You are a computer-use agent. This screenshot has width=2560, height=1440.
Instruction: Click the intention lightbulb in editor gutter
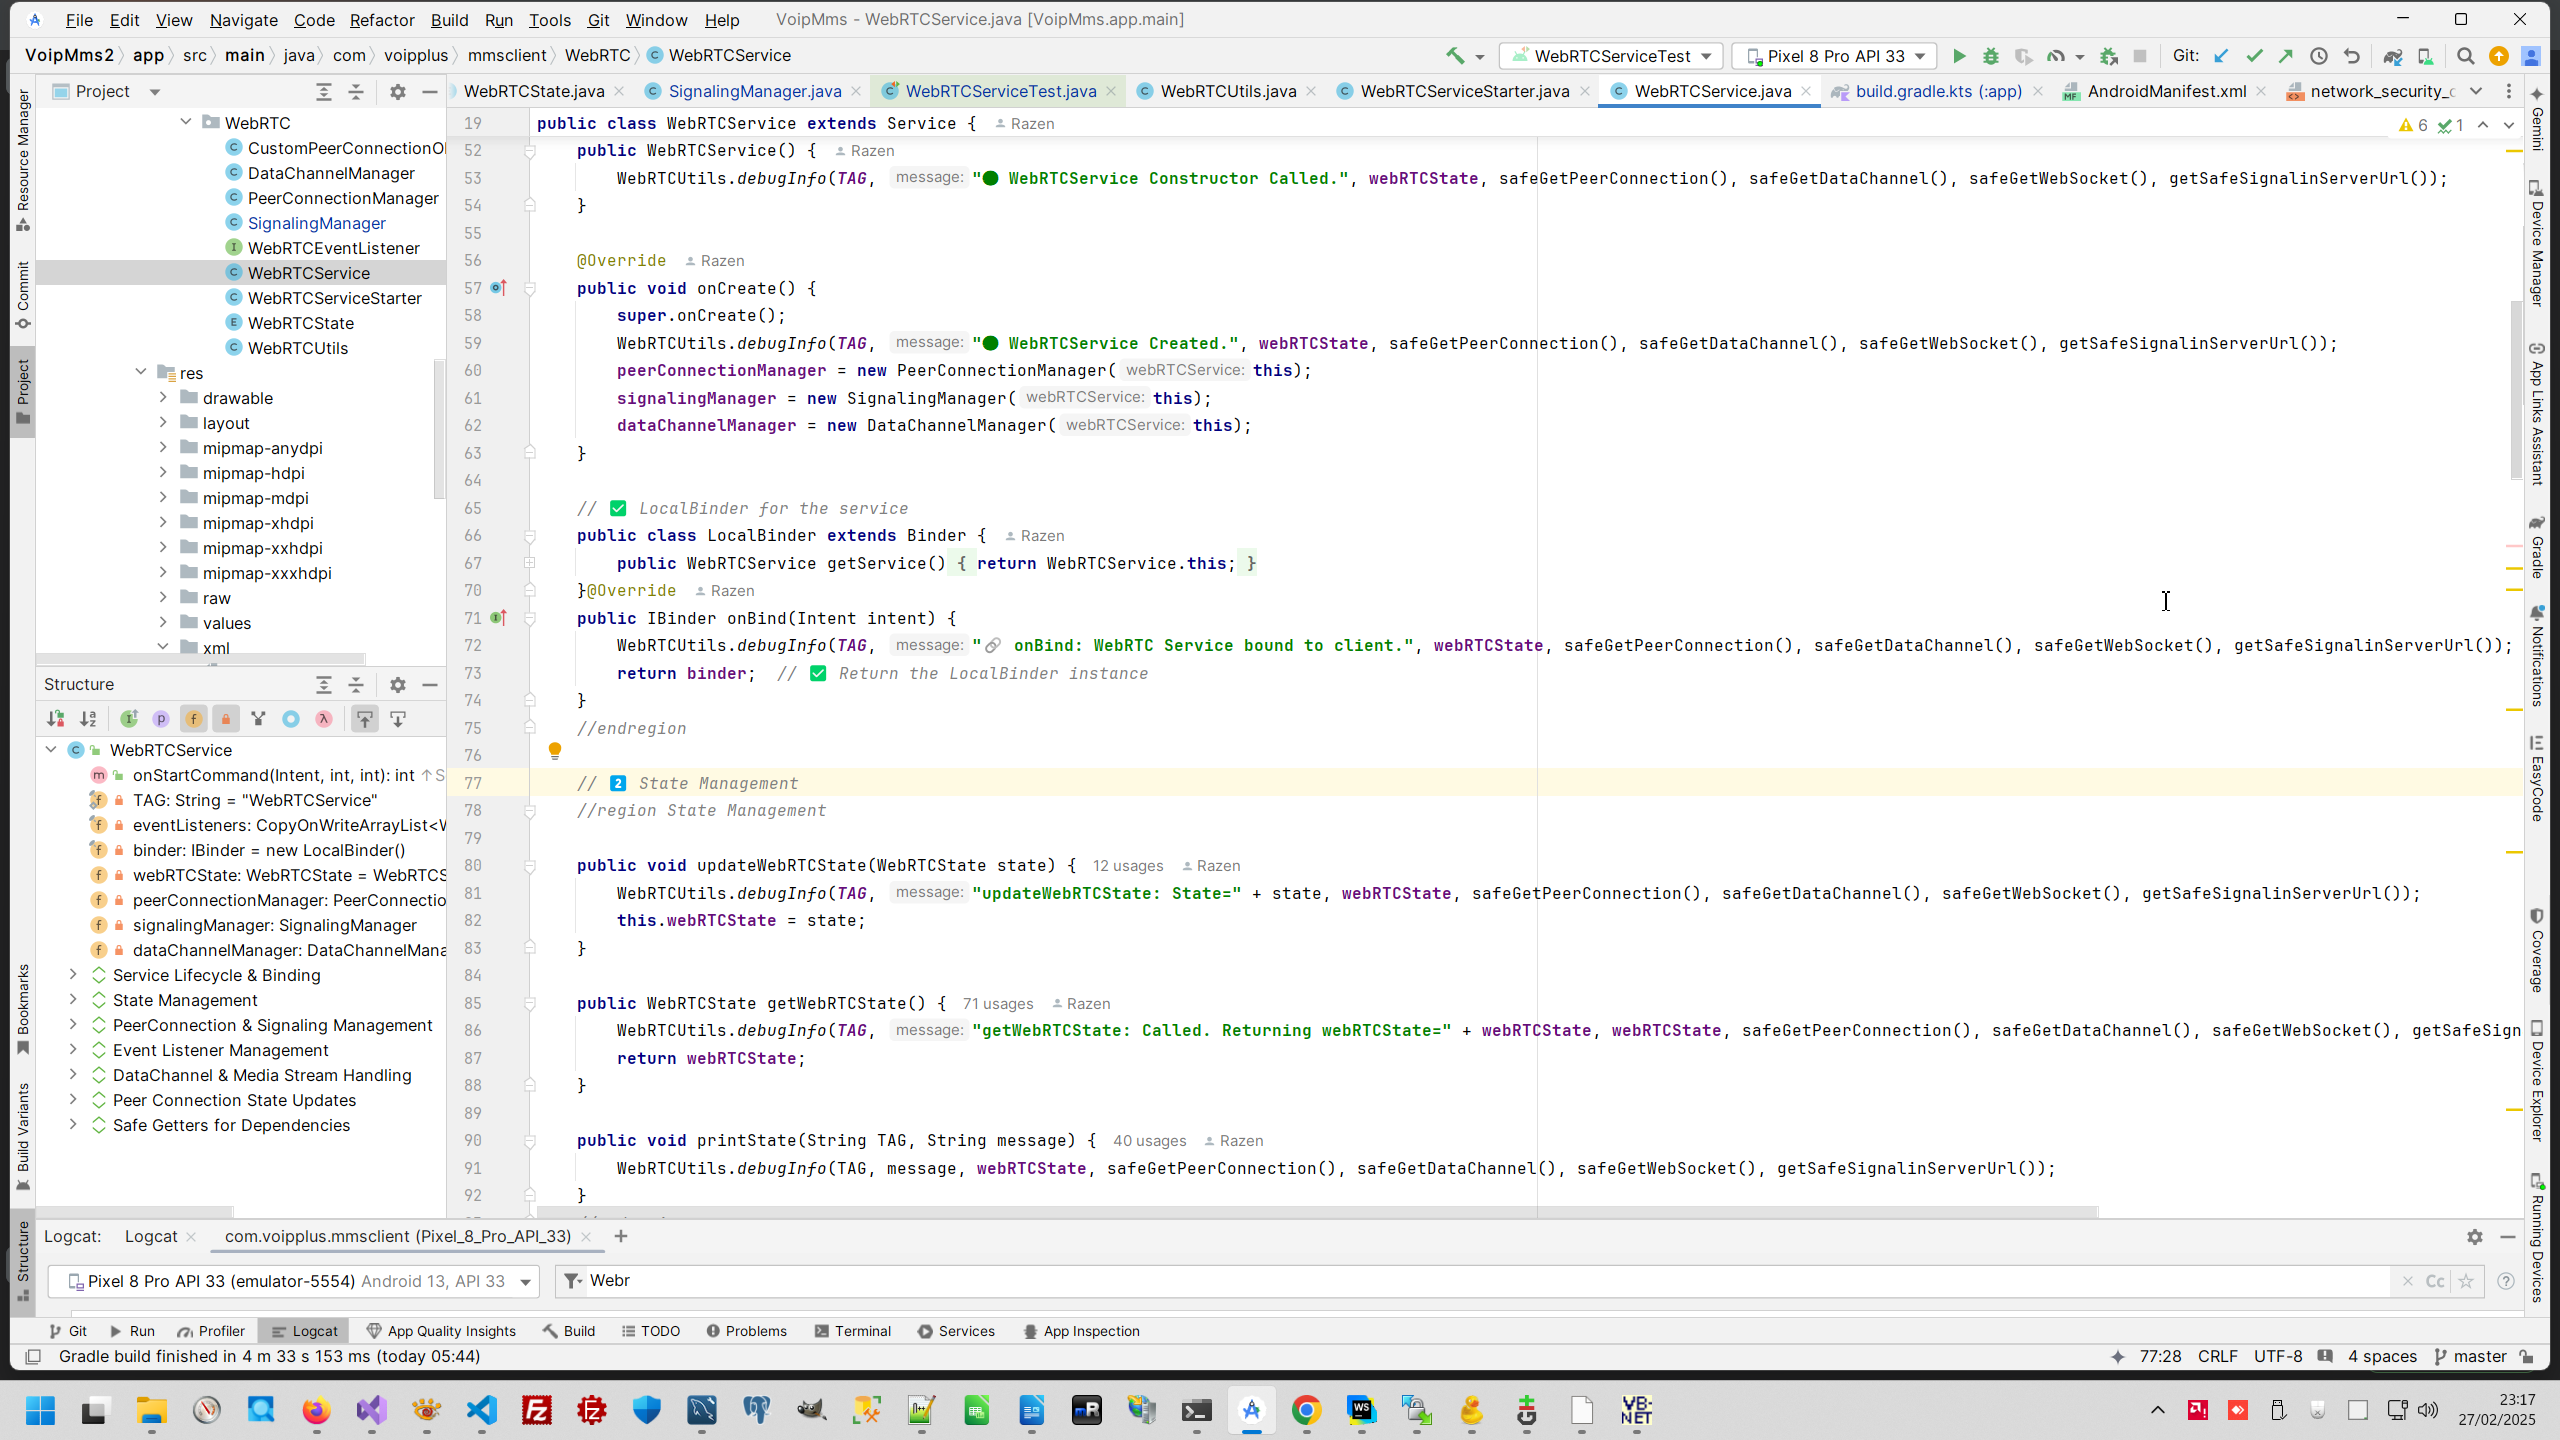555,750
